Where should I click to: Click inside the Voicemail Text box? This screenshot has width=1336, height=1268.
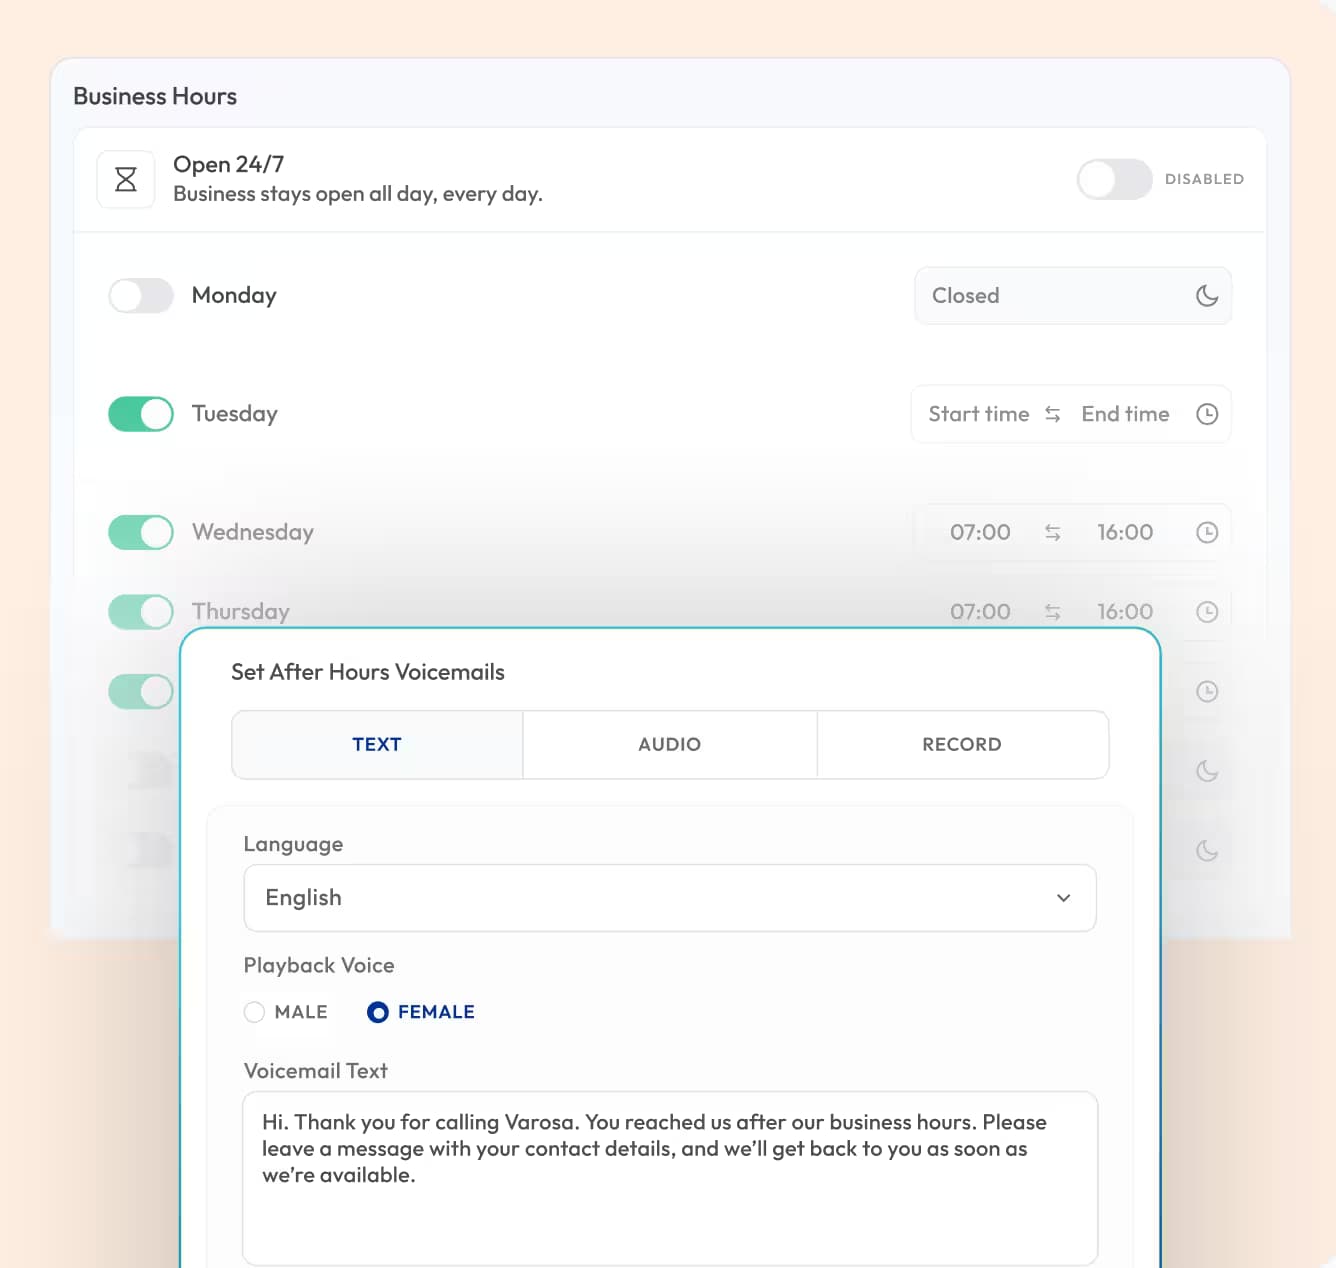(670, 1179)
